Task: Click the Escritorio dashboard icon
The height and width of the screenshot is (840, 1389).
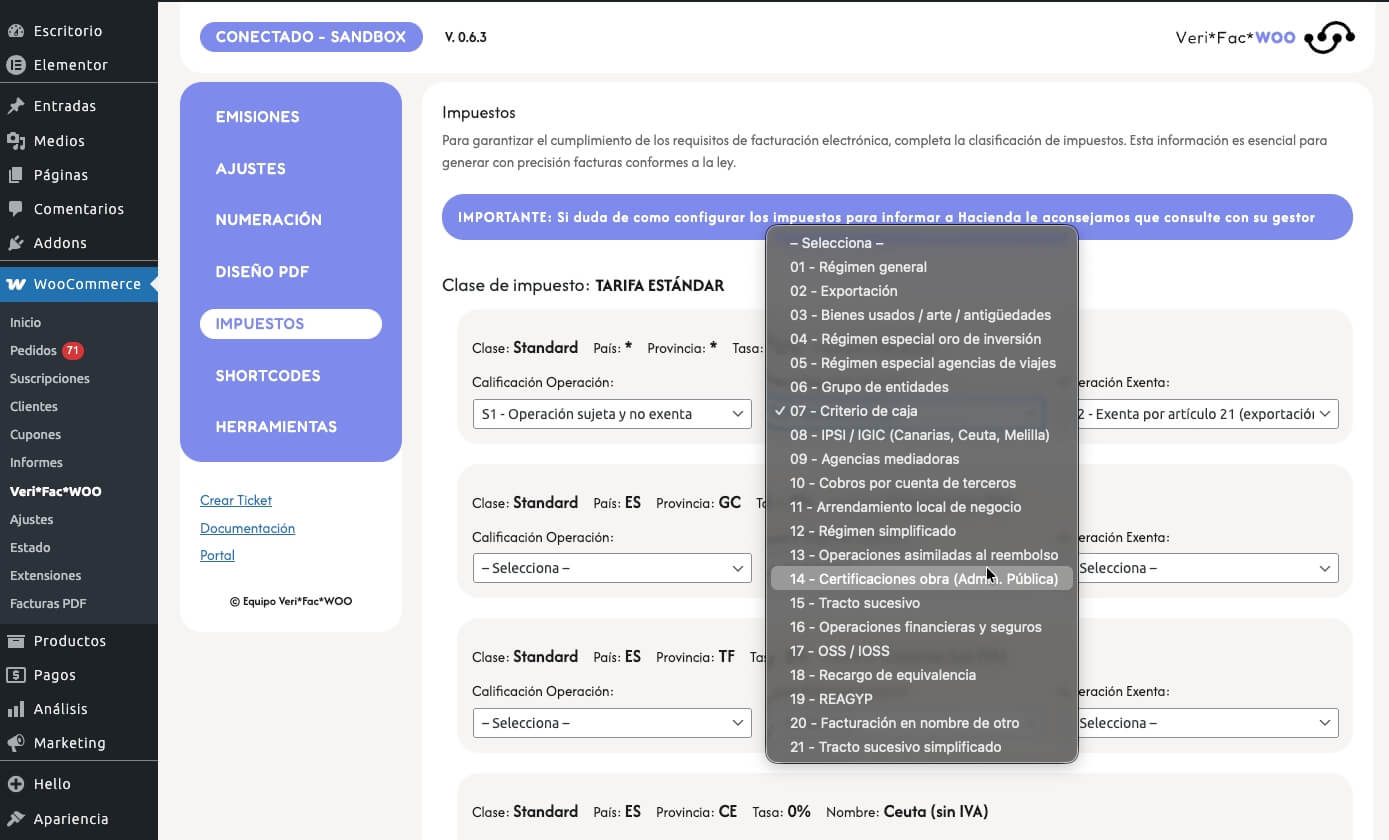Action: tap(16, 31)
